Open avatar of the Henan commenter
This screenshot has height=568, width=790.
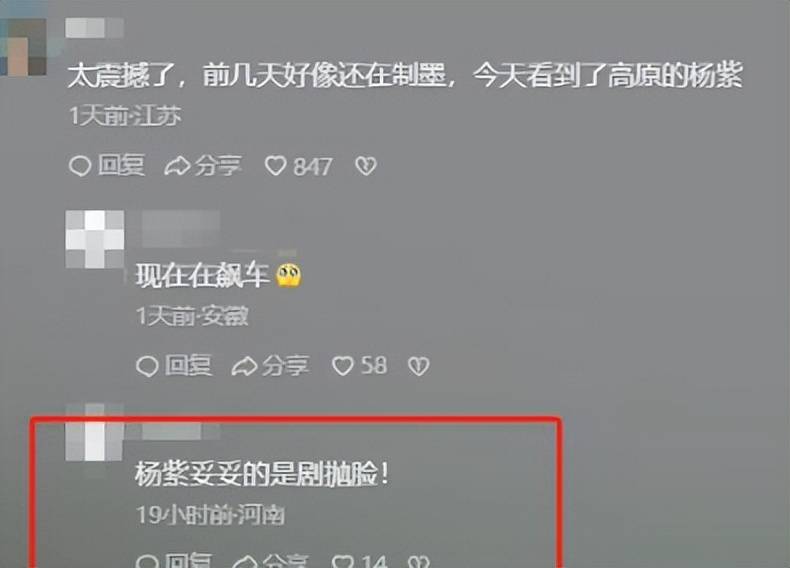click(95, 432)
